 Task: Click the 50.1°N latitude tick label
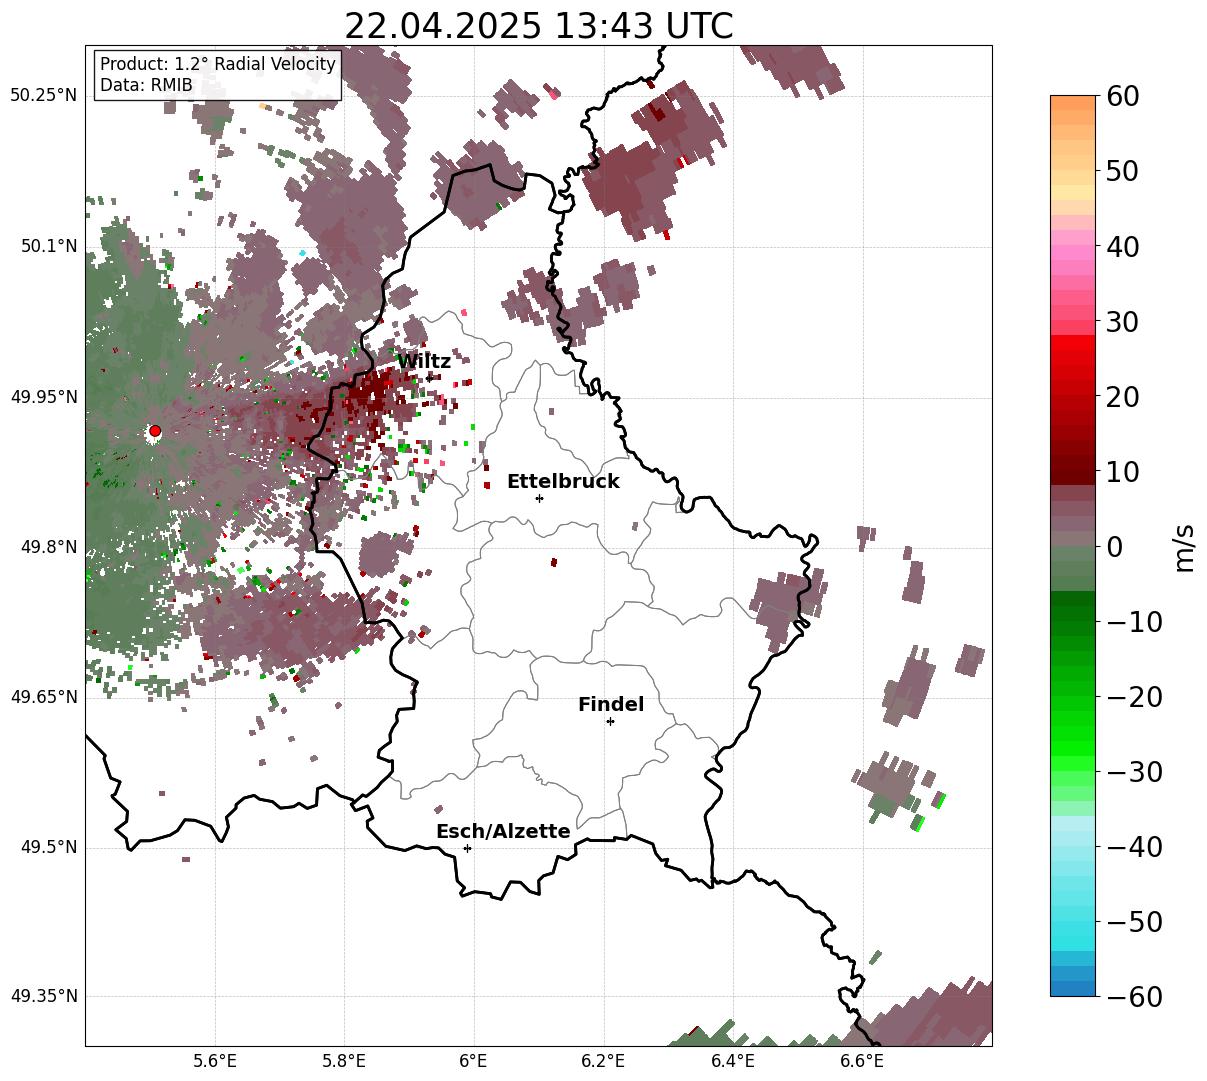[48, 246]
